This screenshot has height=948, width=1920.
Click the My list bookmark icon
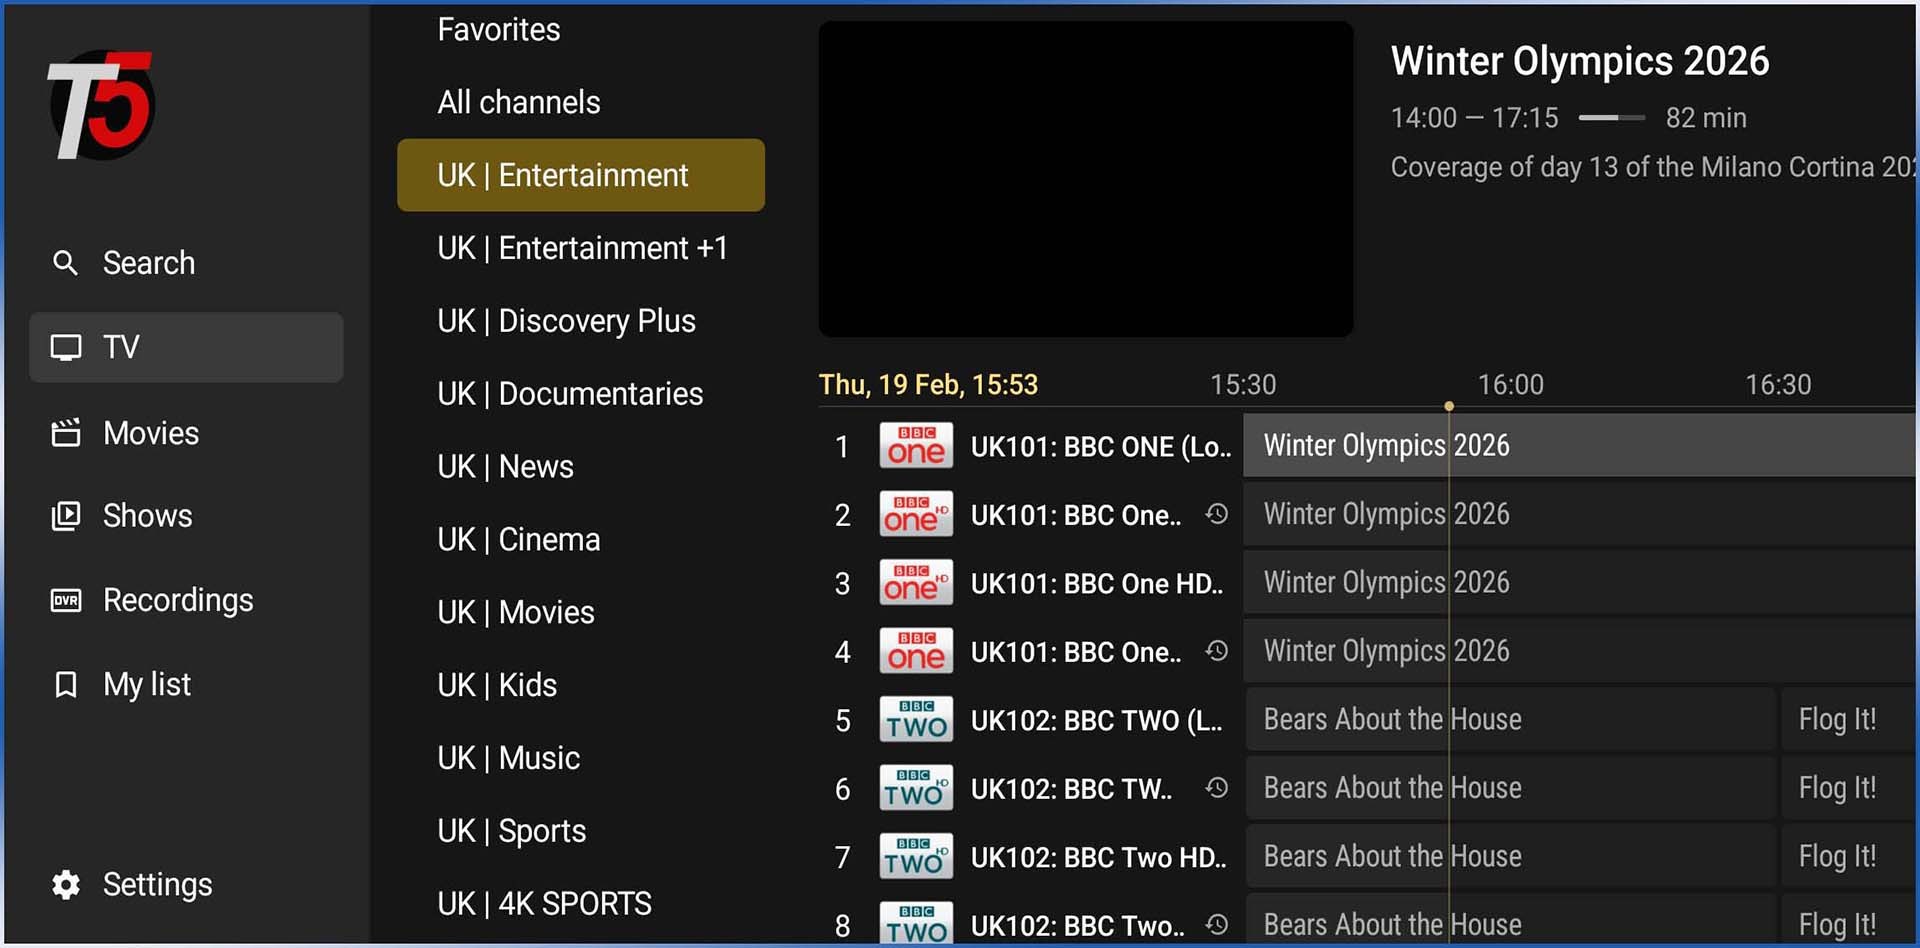[66, 685]
